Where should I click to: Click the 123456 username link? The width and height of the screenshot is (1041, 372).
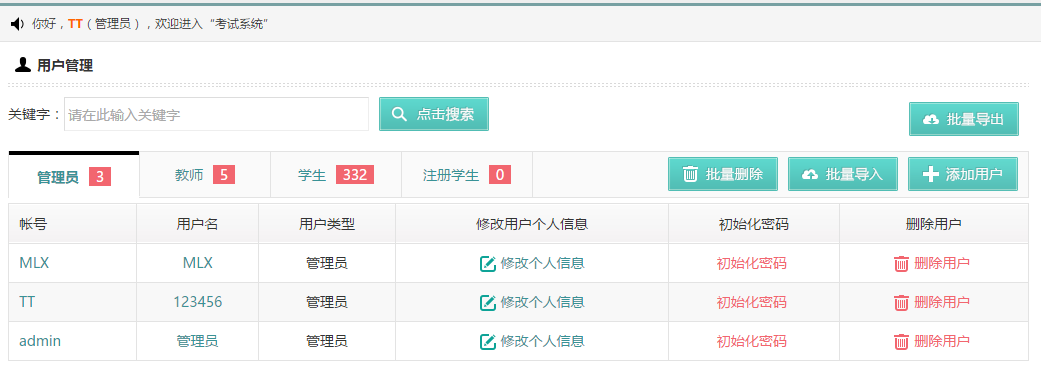[x=198, y=302]
